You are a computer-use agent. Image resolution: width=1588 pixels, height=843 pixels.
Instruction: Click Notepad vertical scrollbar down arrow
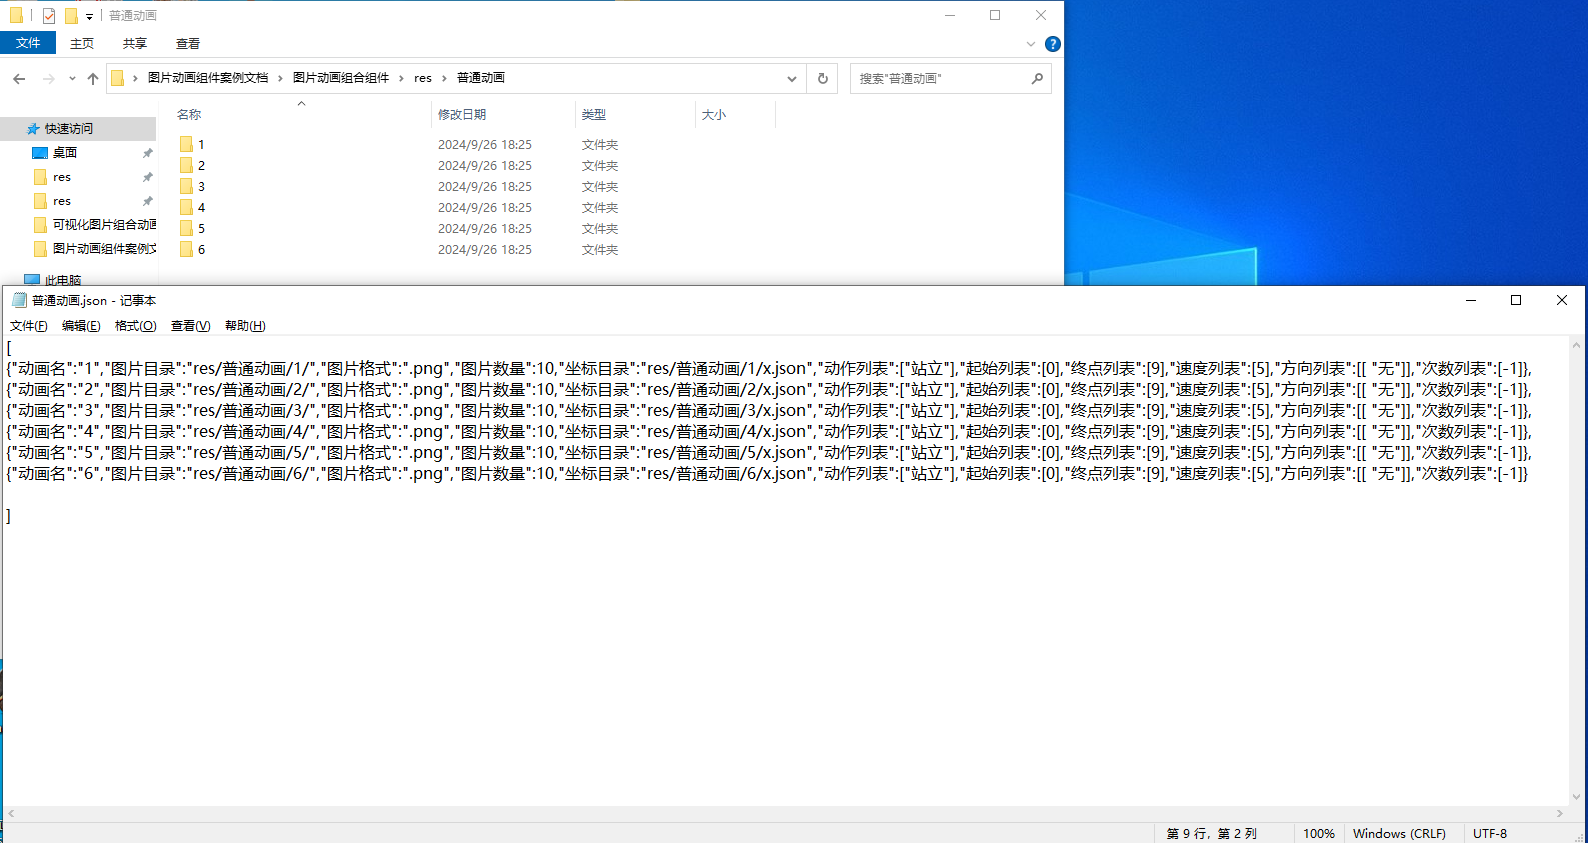pyautogui.click(x=1577, y=797)
